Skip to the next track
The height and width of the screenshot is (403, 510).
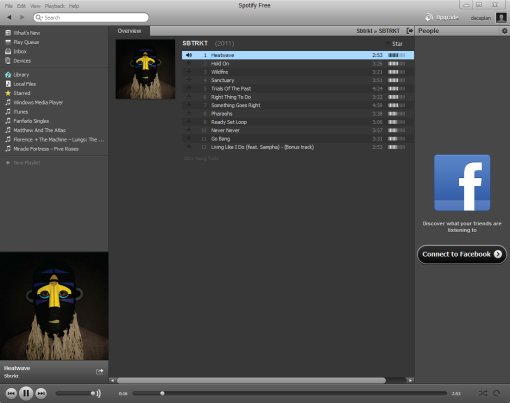41,393
